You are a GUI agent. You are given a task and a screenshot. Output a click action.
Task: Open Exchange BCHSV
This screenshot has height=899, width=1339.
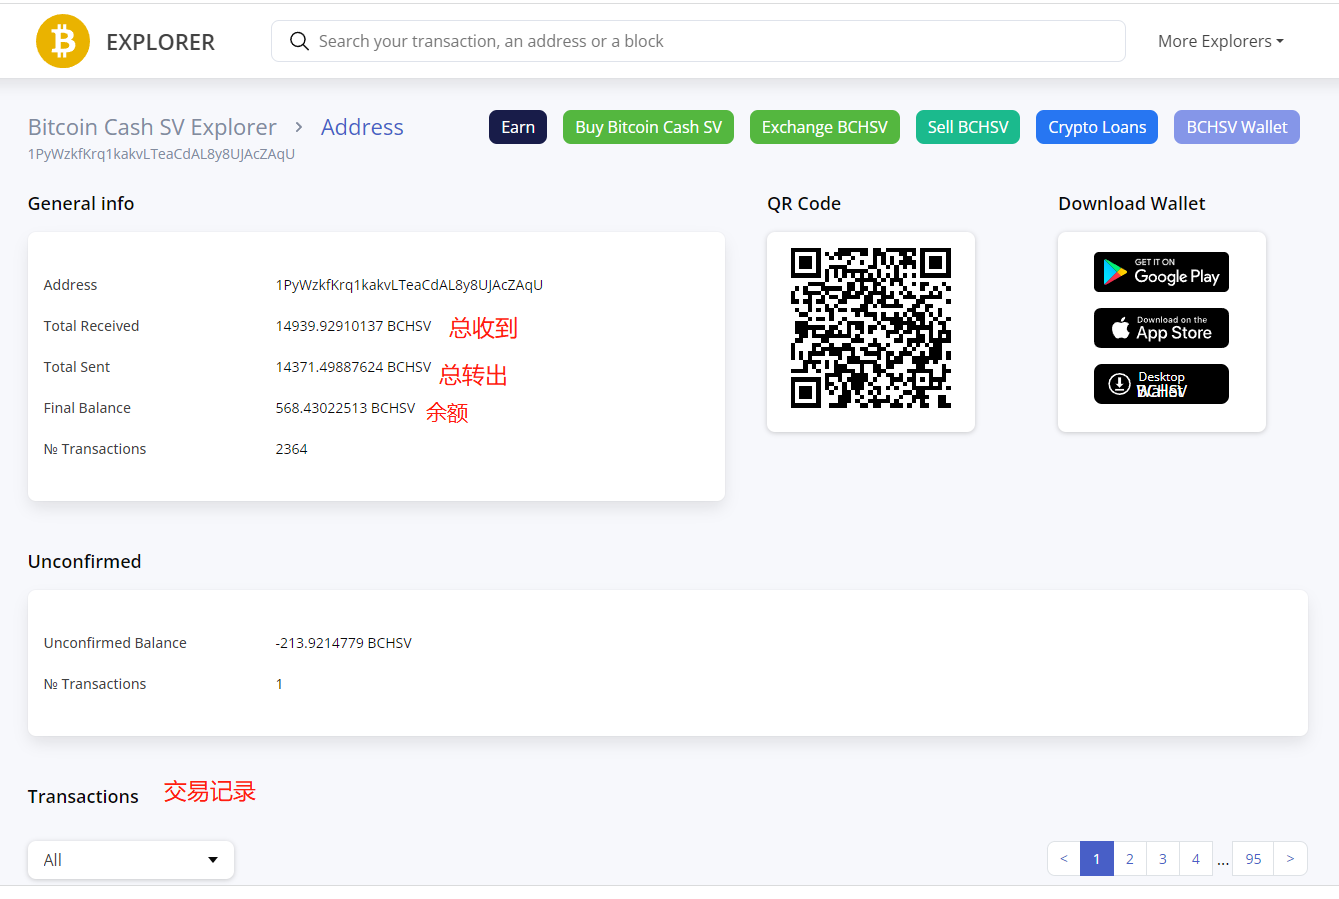tap(824, 127)
